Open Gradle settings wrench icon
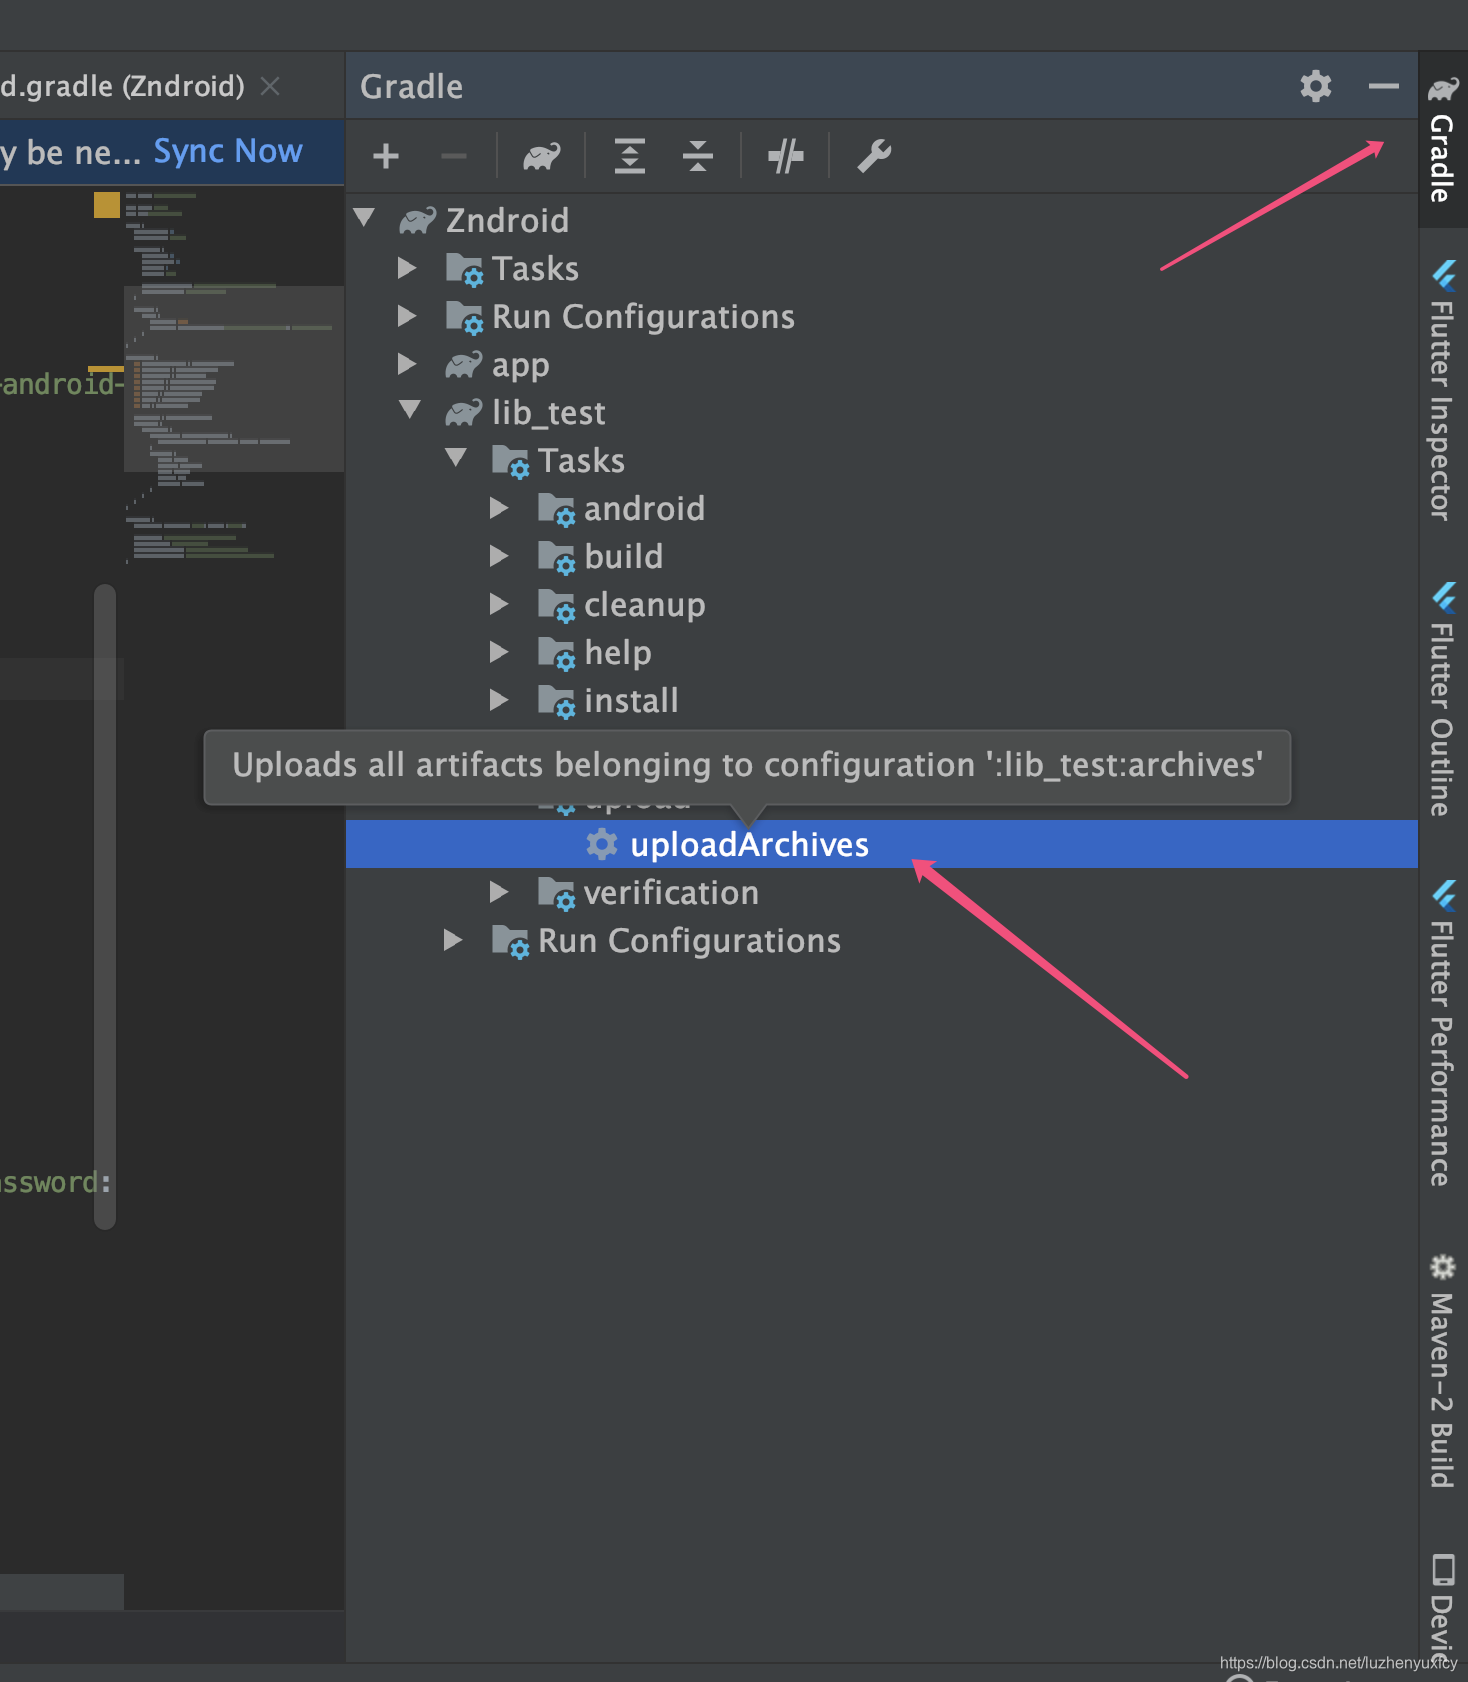 [874, 156]
